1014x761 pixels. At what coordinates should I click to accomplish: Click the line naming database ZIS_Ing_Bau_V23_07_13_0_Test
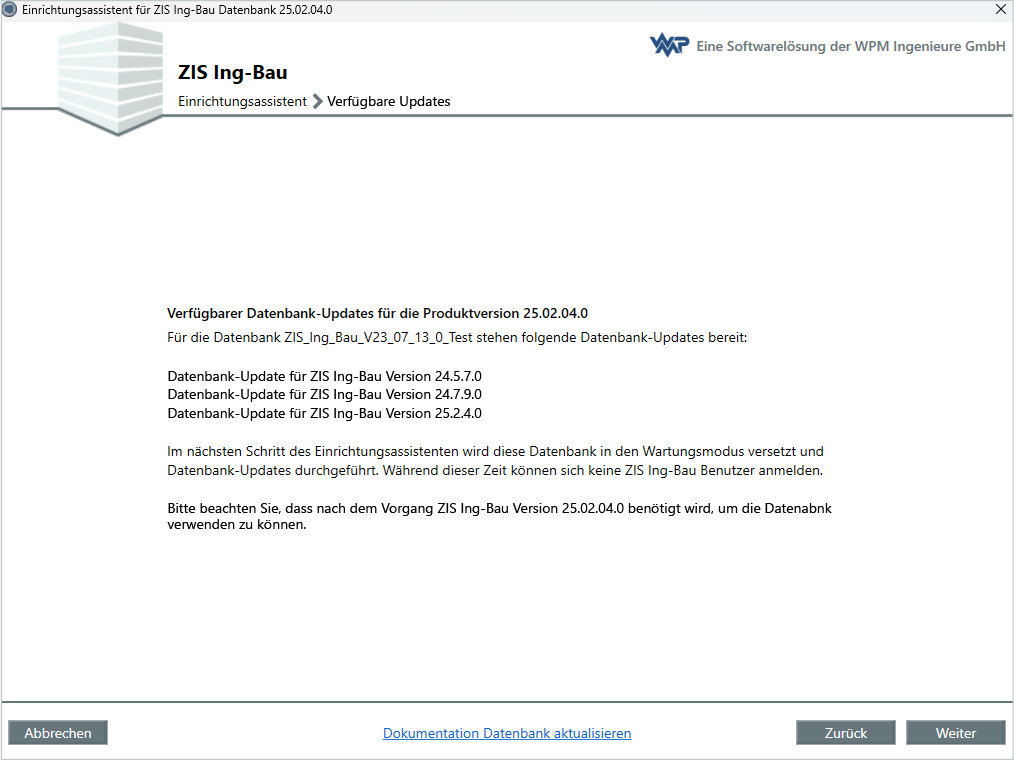[457, 338]
